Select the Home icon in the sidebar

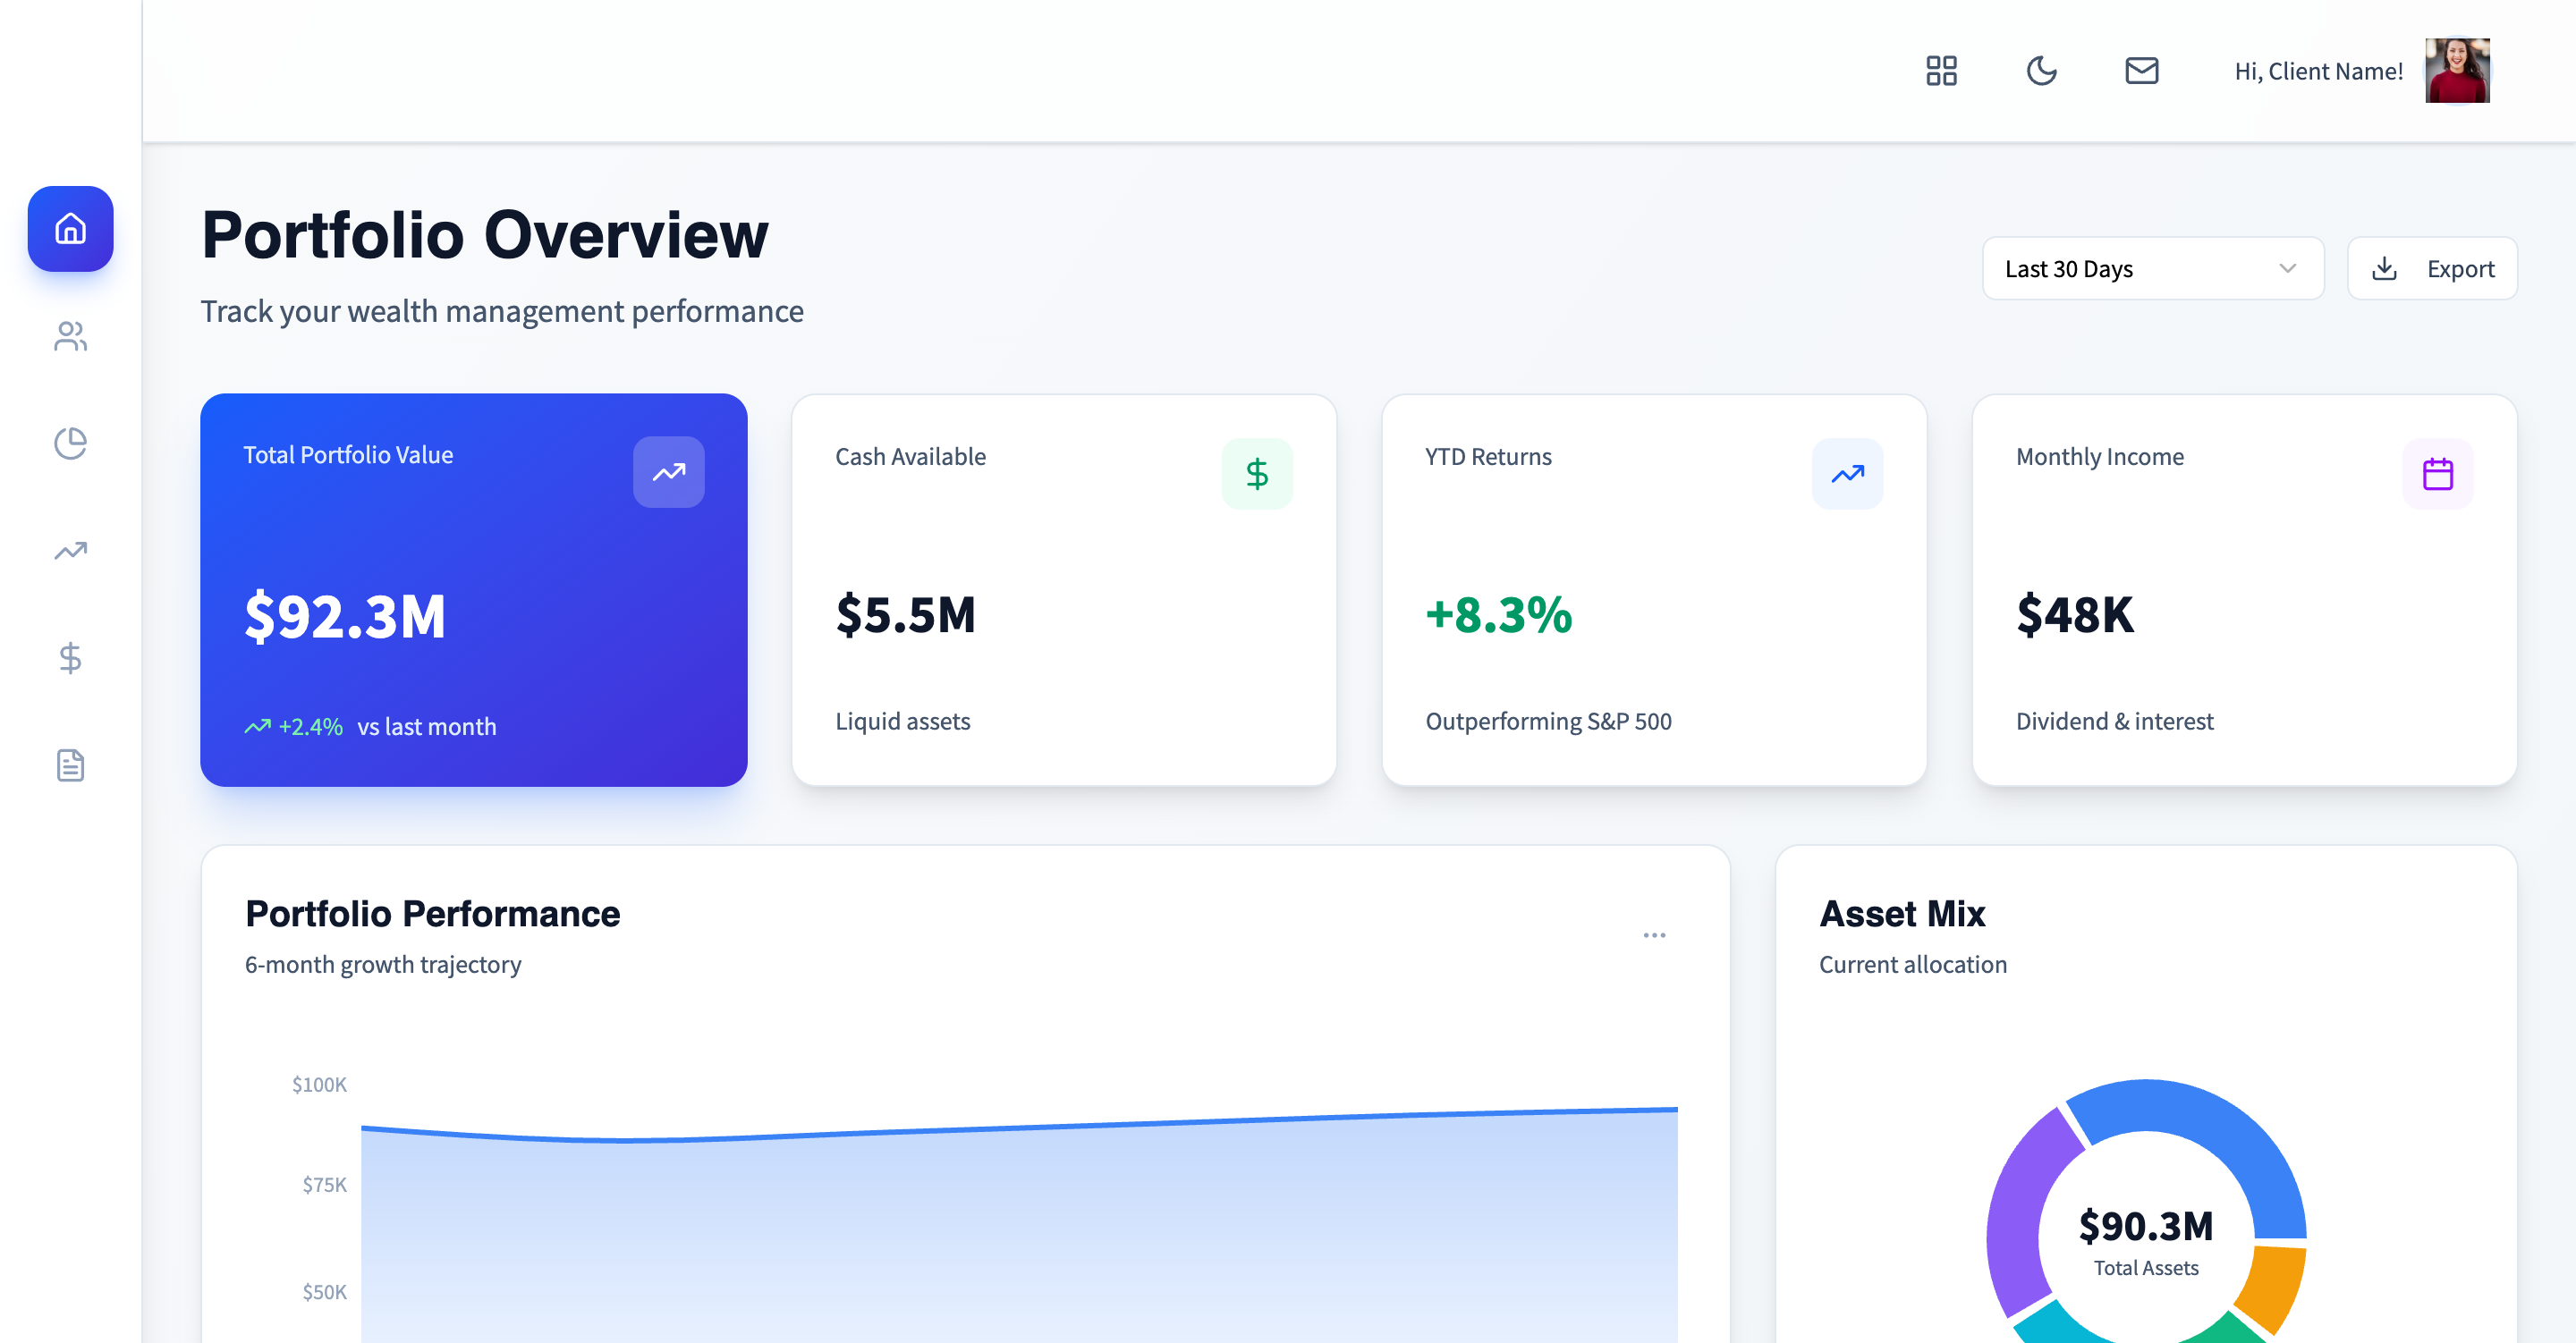click(x=70, y=228)
